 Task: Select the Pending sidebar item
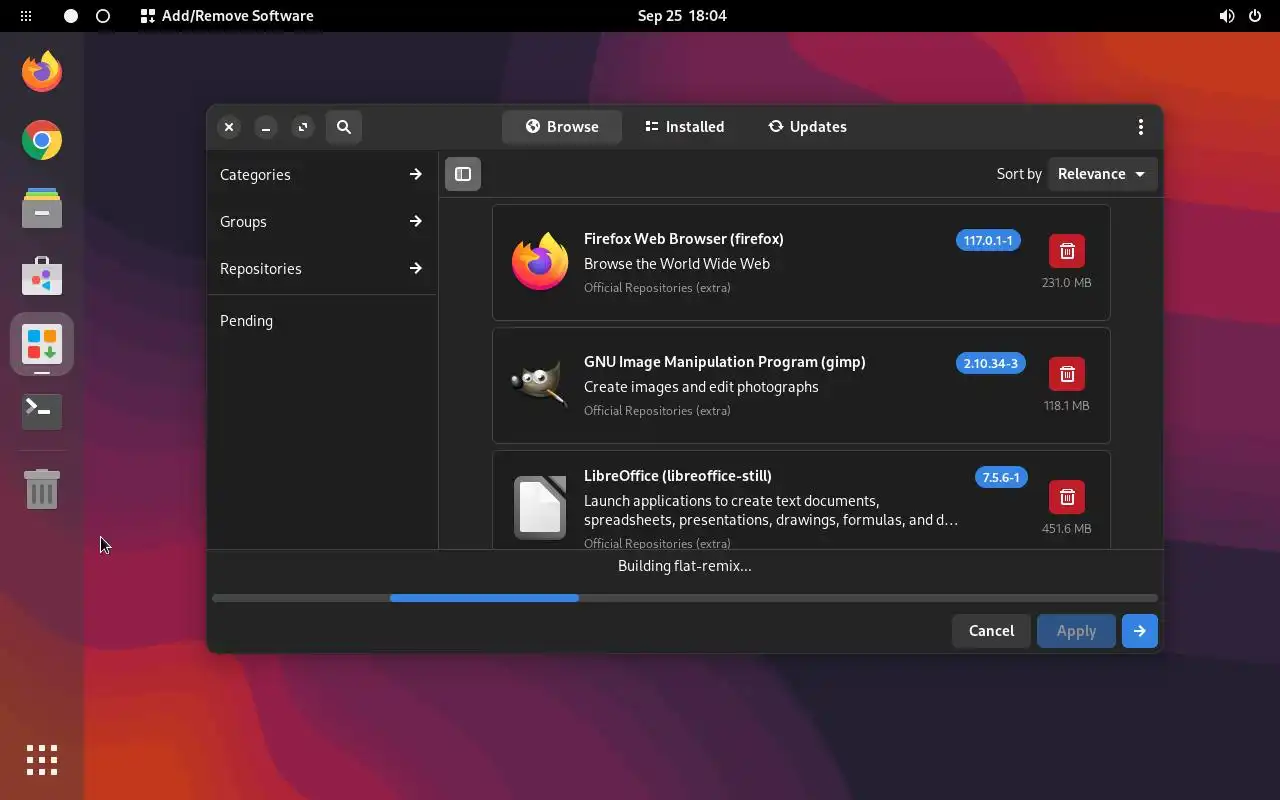(321, 321)
